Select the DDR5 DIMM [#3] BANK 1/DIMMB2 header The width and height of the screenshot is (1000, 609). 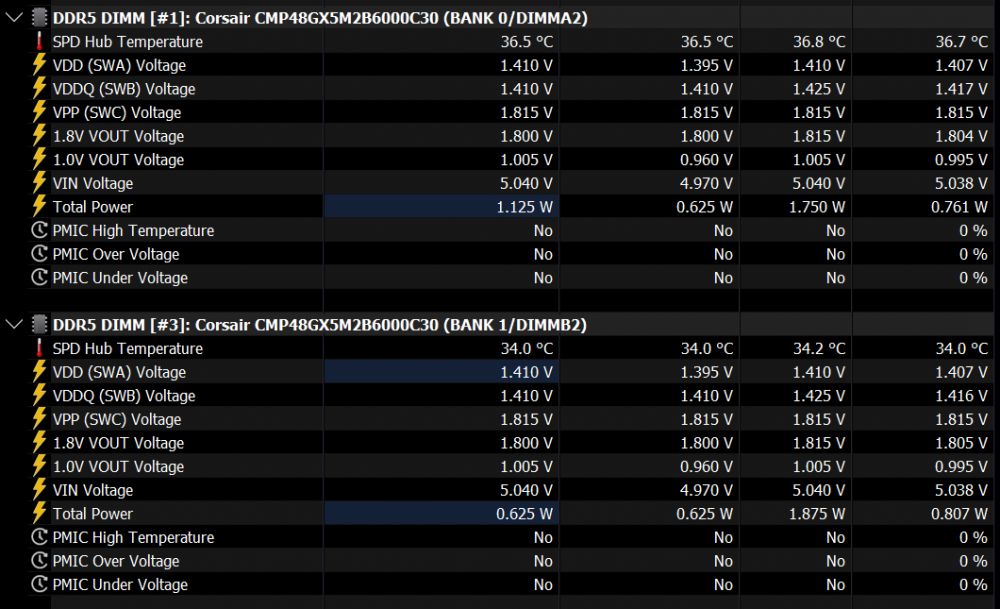pos(320,325)
